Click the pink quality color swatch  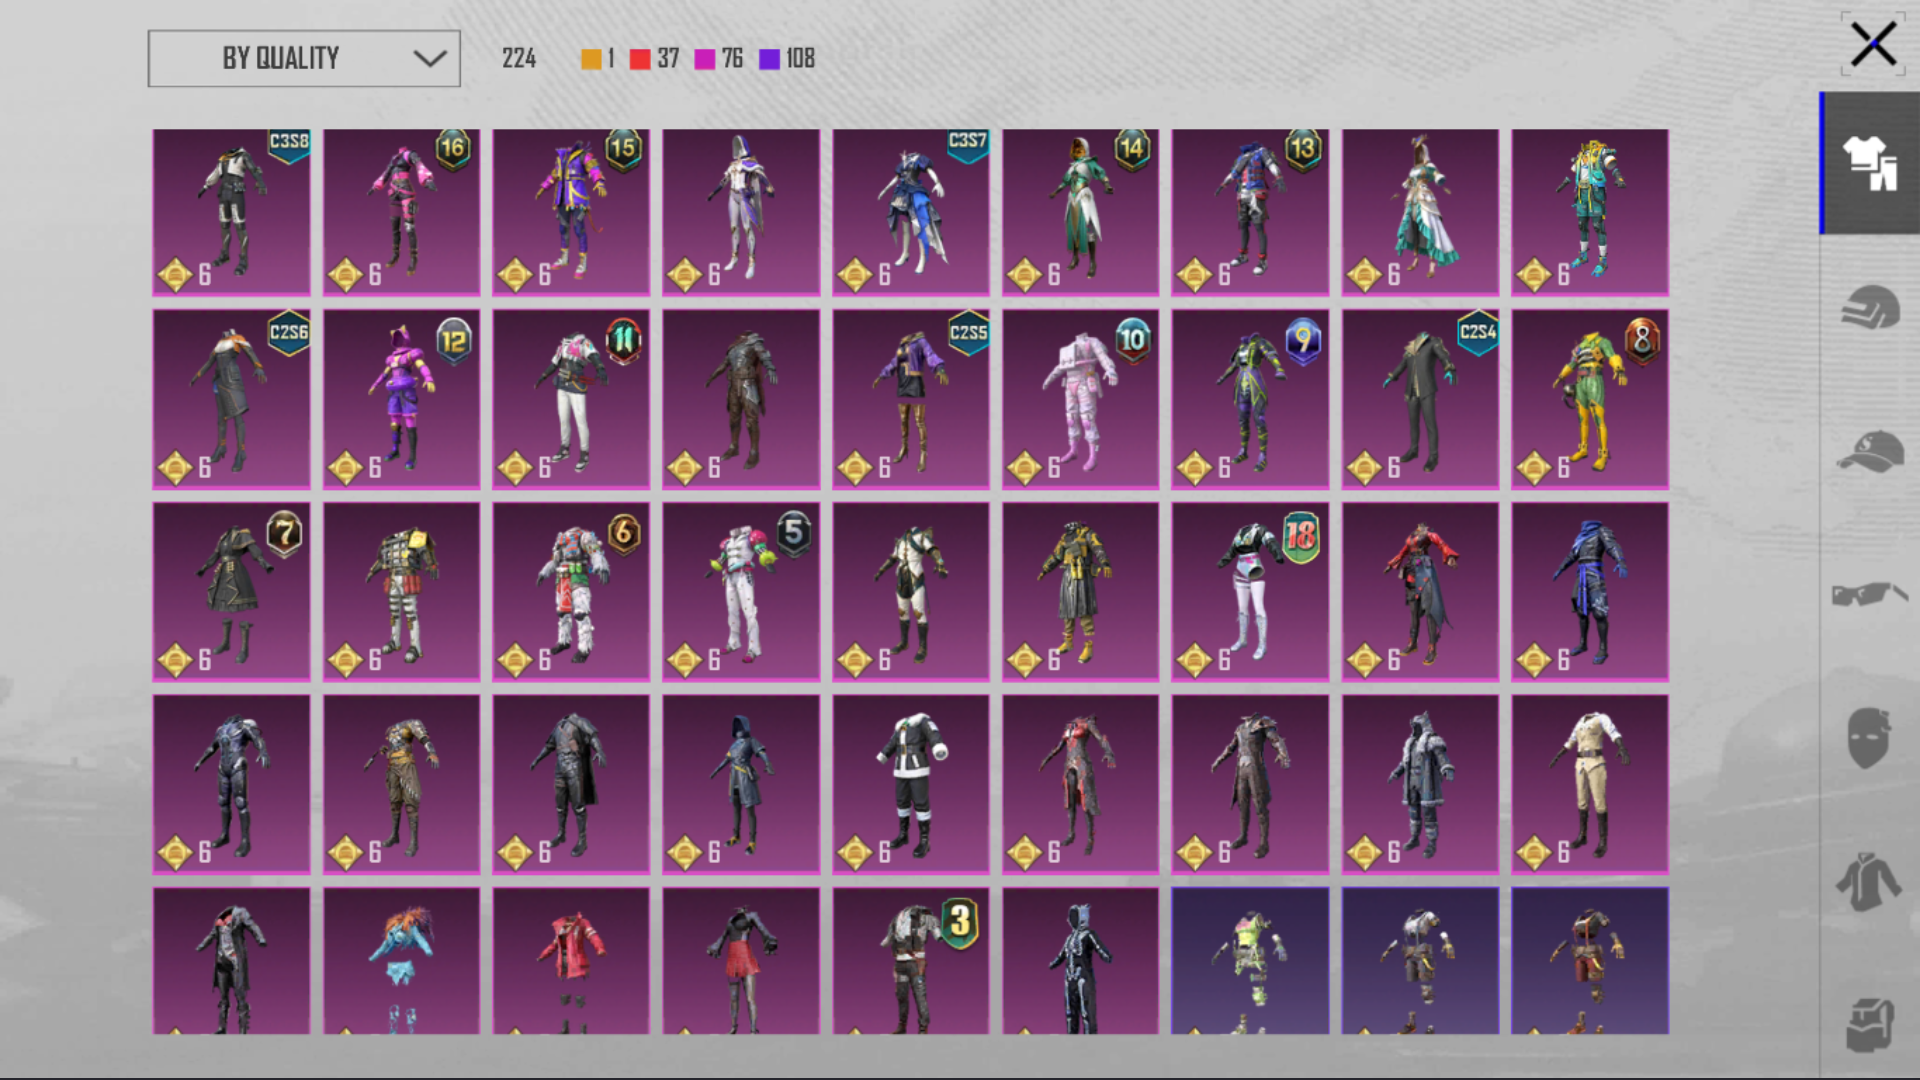[705, 59]
